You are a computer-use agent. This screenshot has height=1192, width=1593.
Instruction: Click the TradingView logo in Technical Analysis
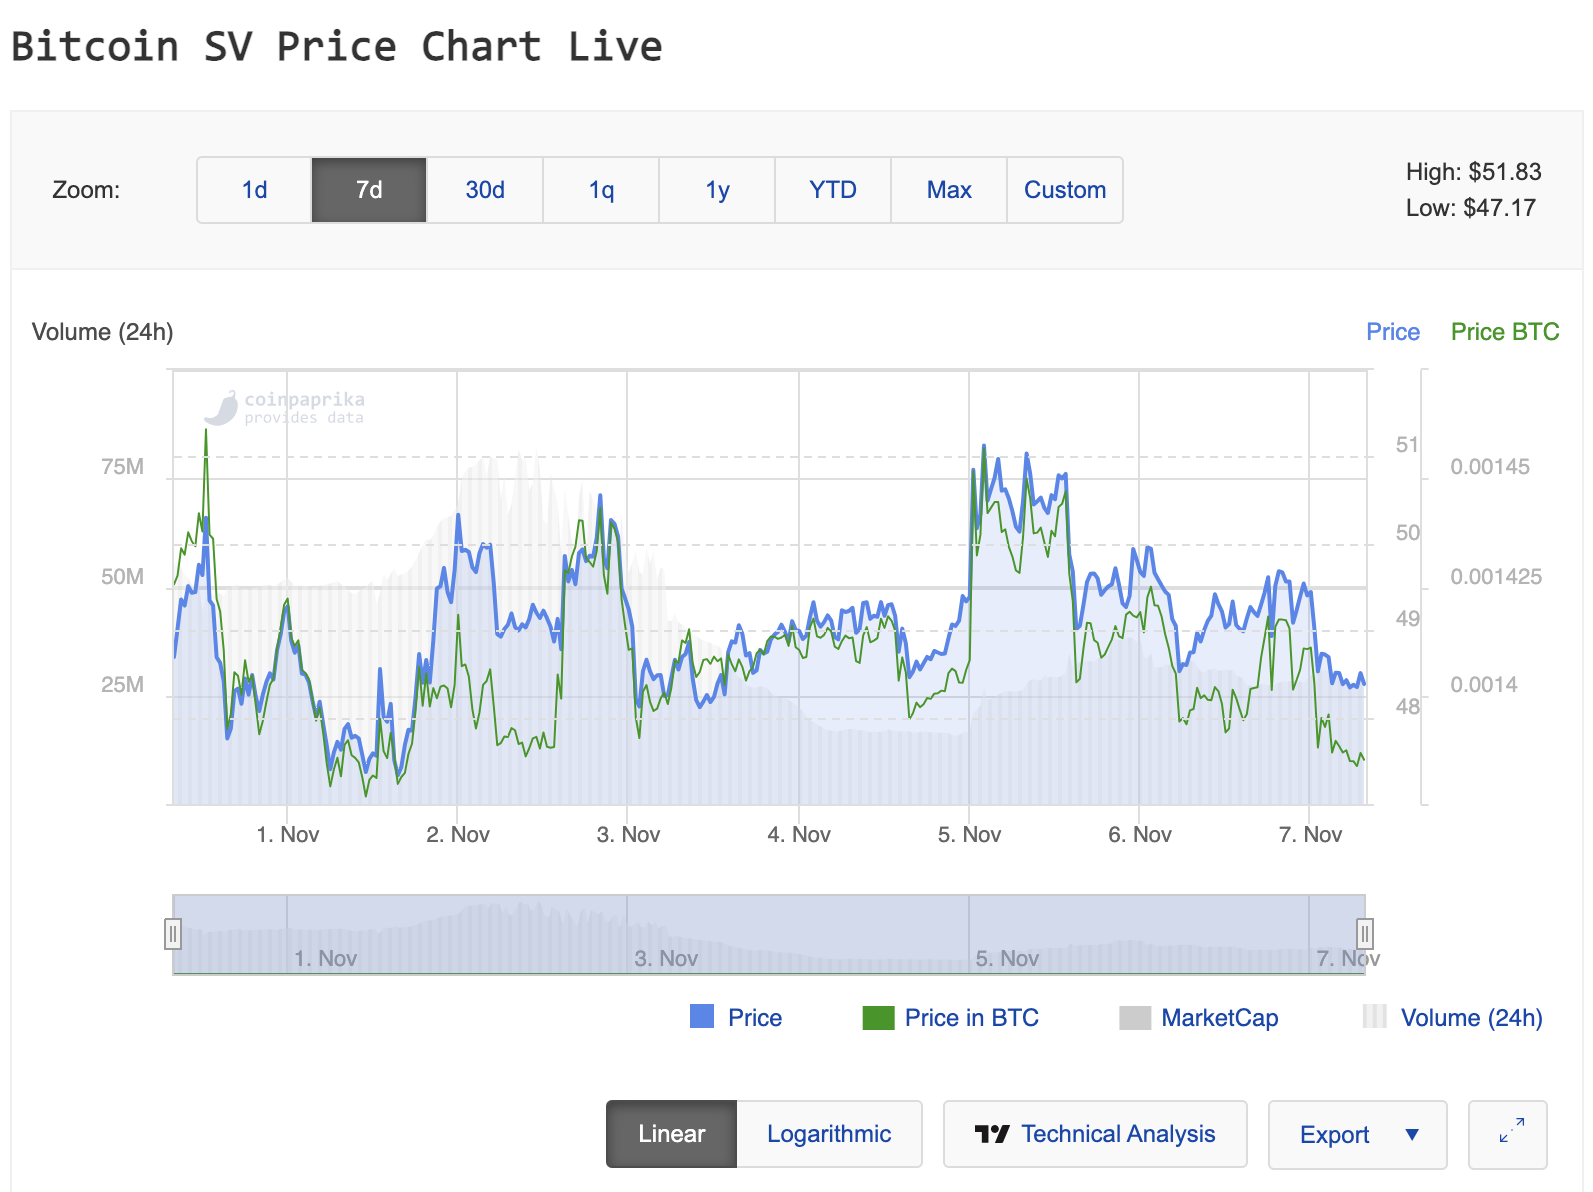(991, 1134)
